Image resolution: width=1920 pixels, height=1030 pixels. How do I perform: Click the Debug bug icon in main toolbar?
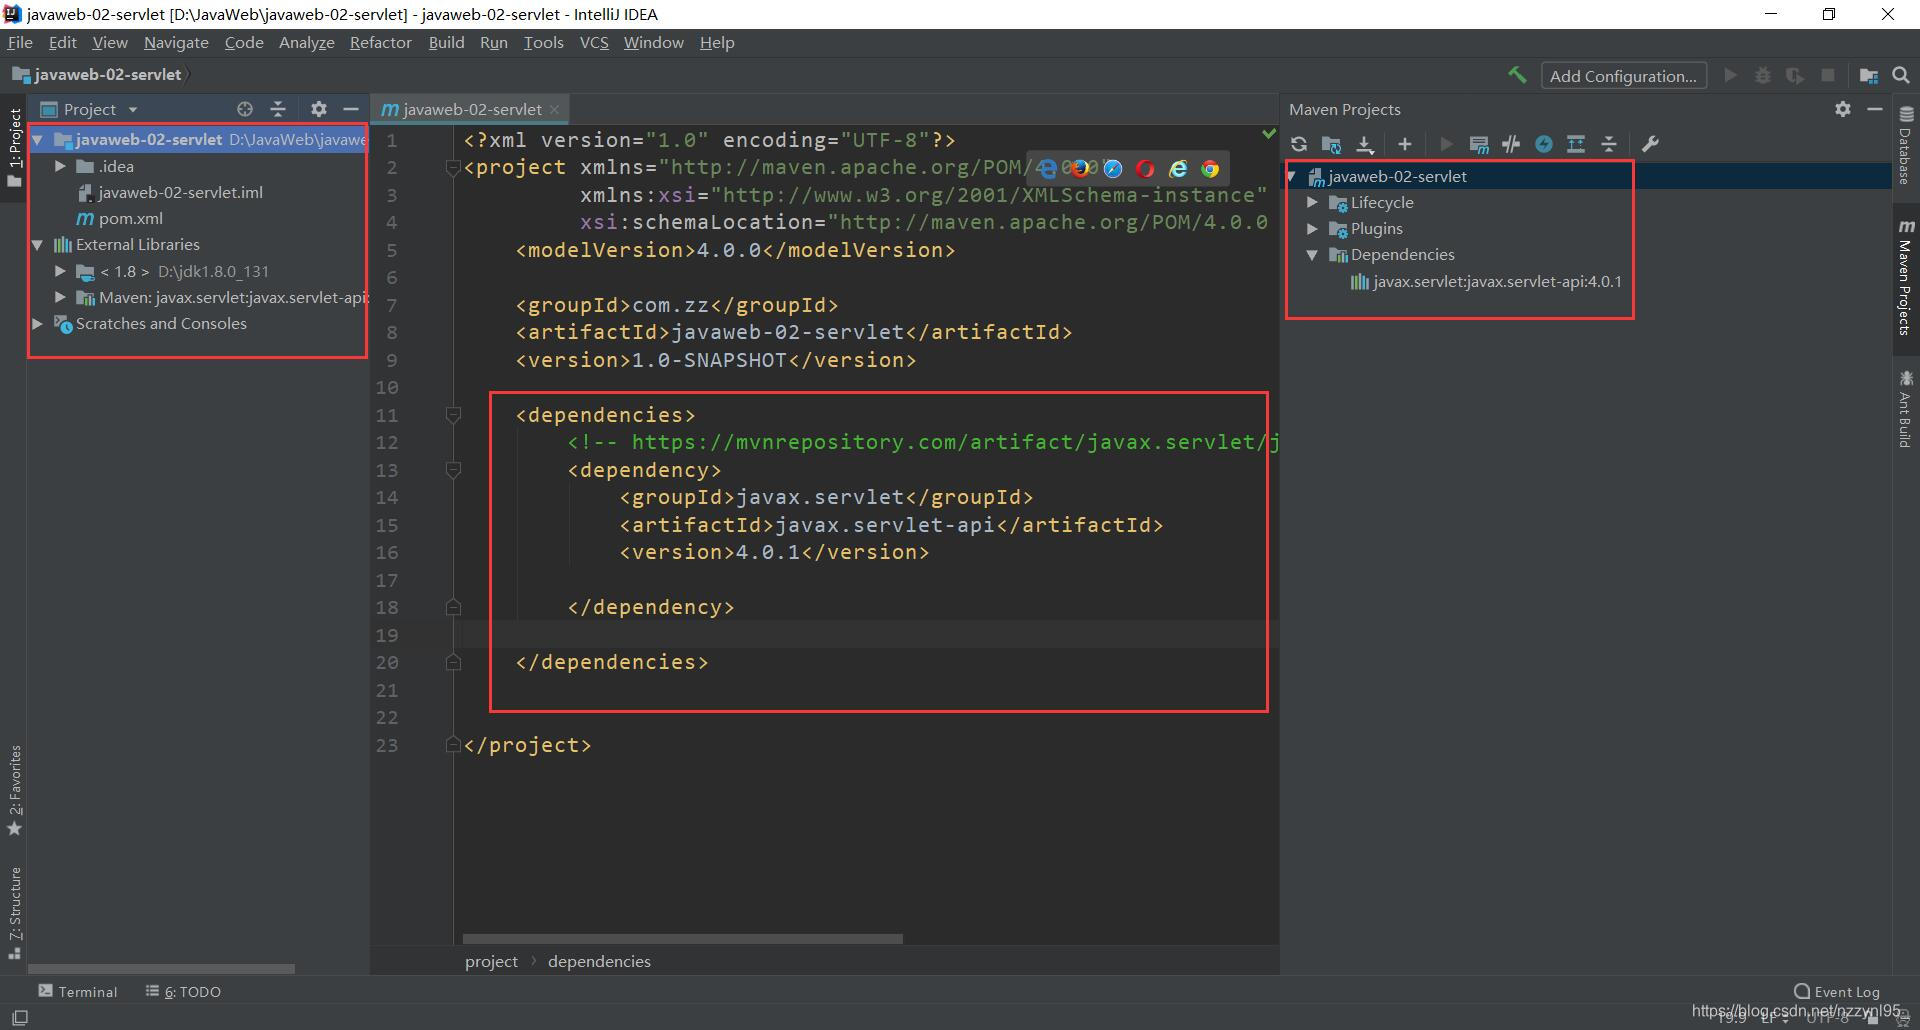coord(1763,75)
